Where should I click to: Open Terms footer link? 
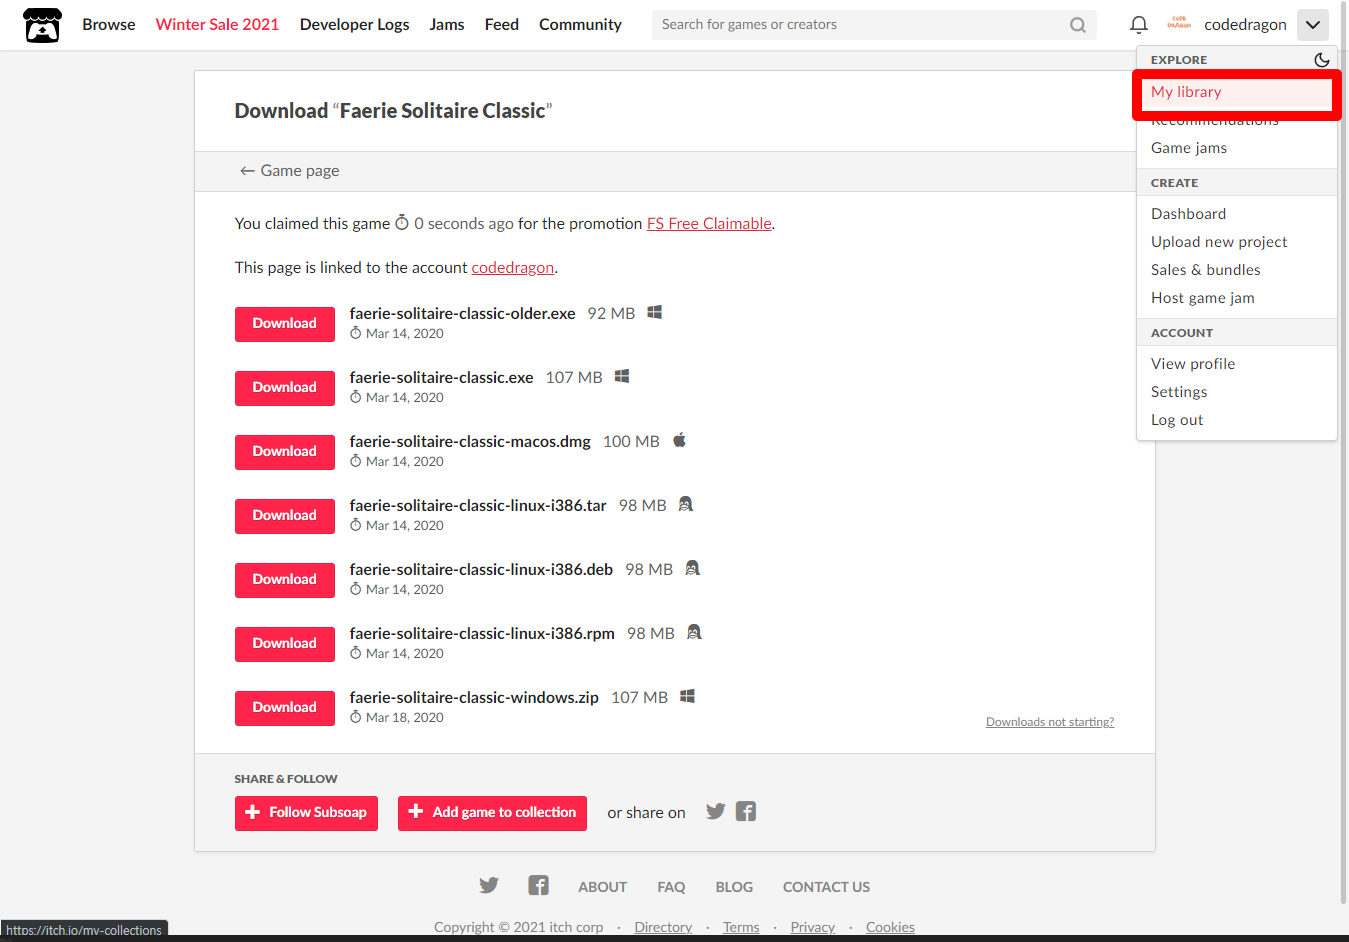(x=741, y=927)
